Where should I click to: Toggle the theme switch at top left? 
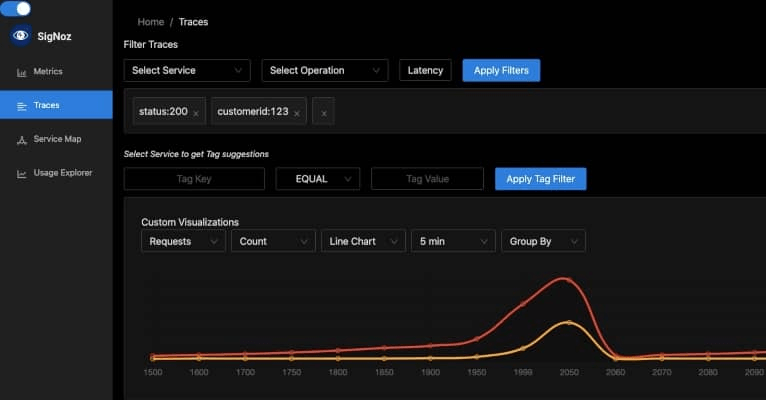15,8
